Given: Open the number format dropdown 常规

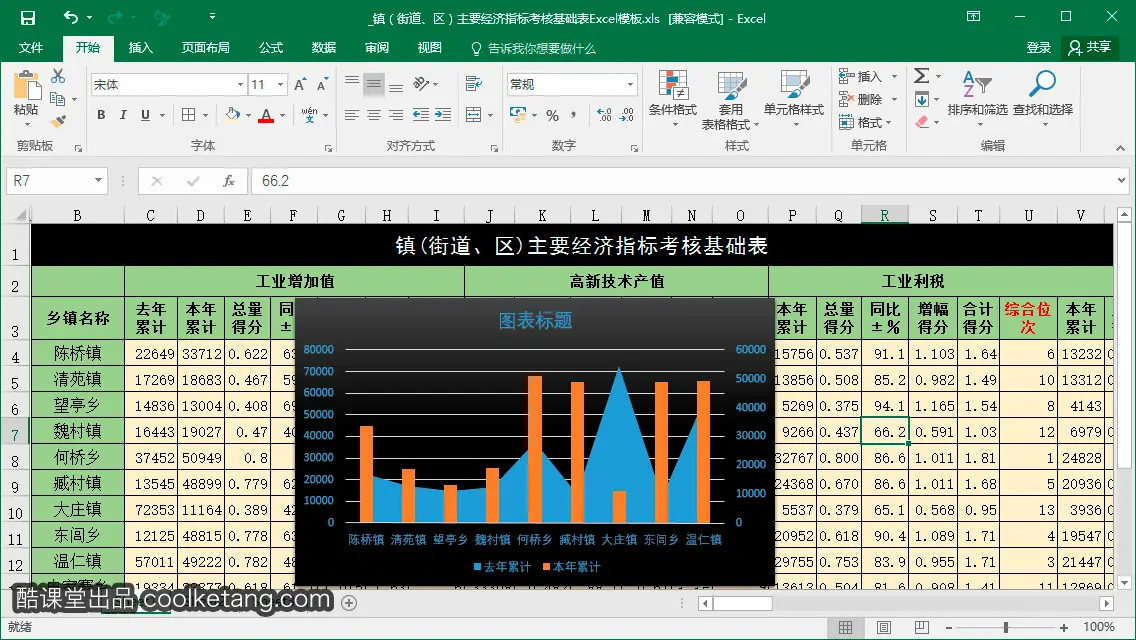Looking at the screenshot, I should [630, 85].
